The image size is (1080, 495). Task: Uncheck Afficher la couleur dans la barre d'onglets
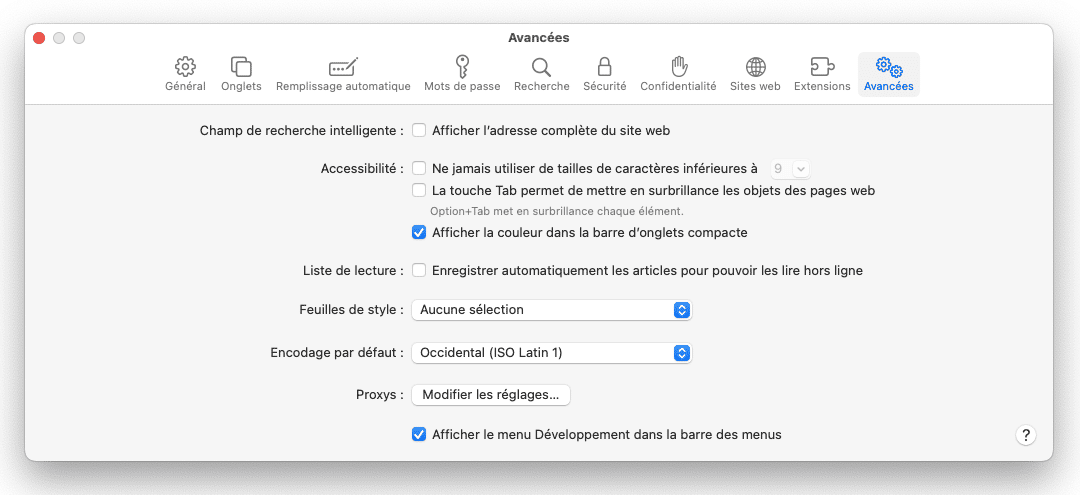[420, 233]
